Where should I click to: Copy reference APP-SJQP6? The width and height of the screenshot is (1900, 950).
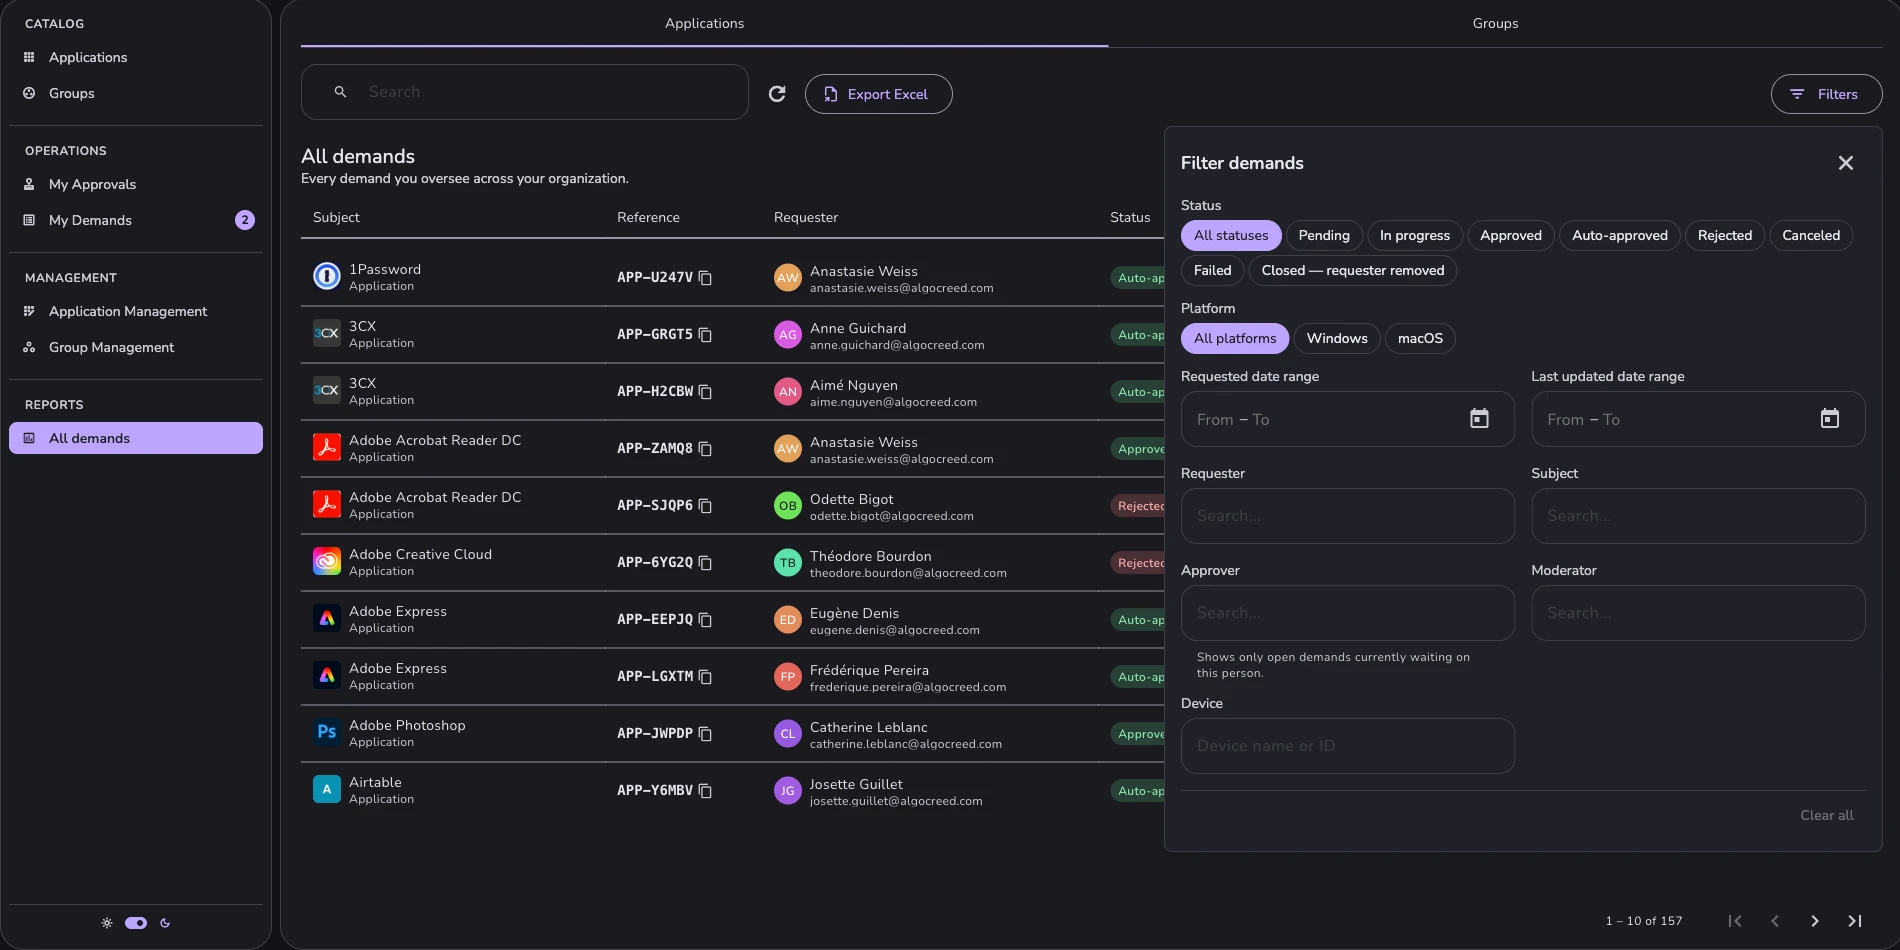click(705, 506)
